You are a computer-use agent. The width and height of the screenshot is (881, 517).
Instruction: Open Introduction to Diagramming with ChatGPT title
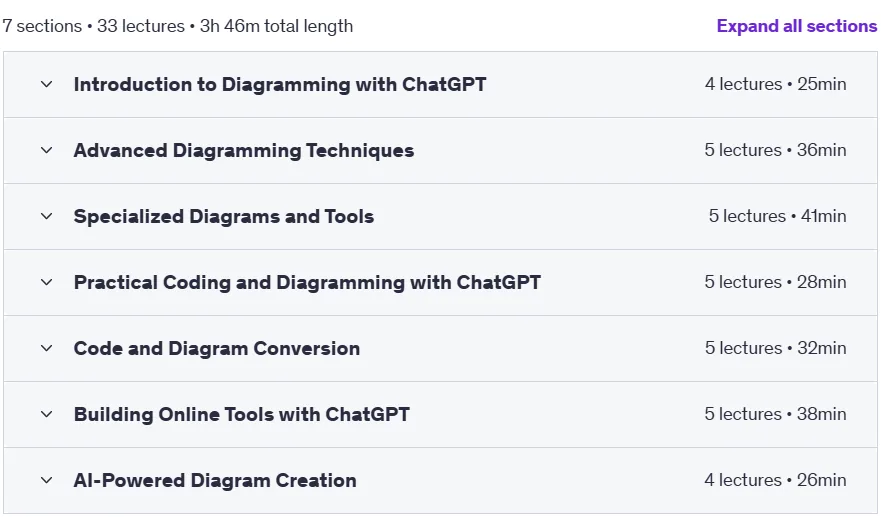pos(280,84)
